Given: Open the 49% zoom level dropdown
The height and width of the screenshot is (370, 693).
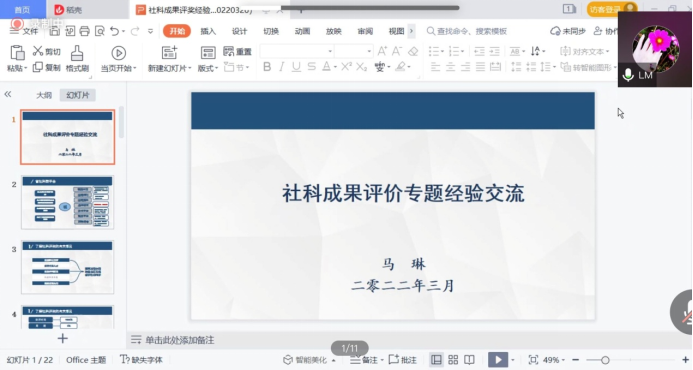Looking at the screenshot, I should pos(553,360).
